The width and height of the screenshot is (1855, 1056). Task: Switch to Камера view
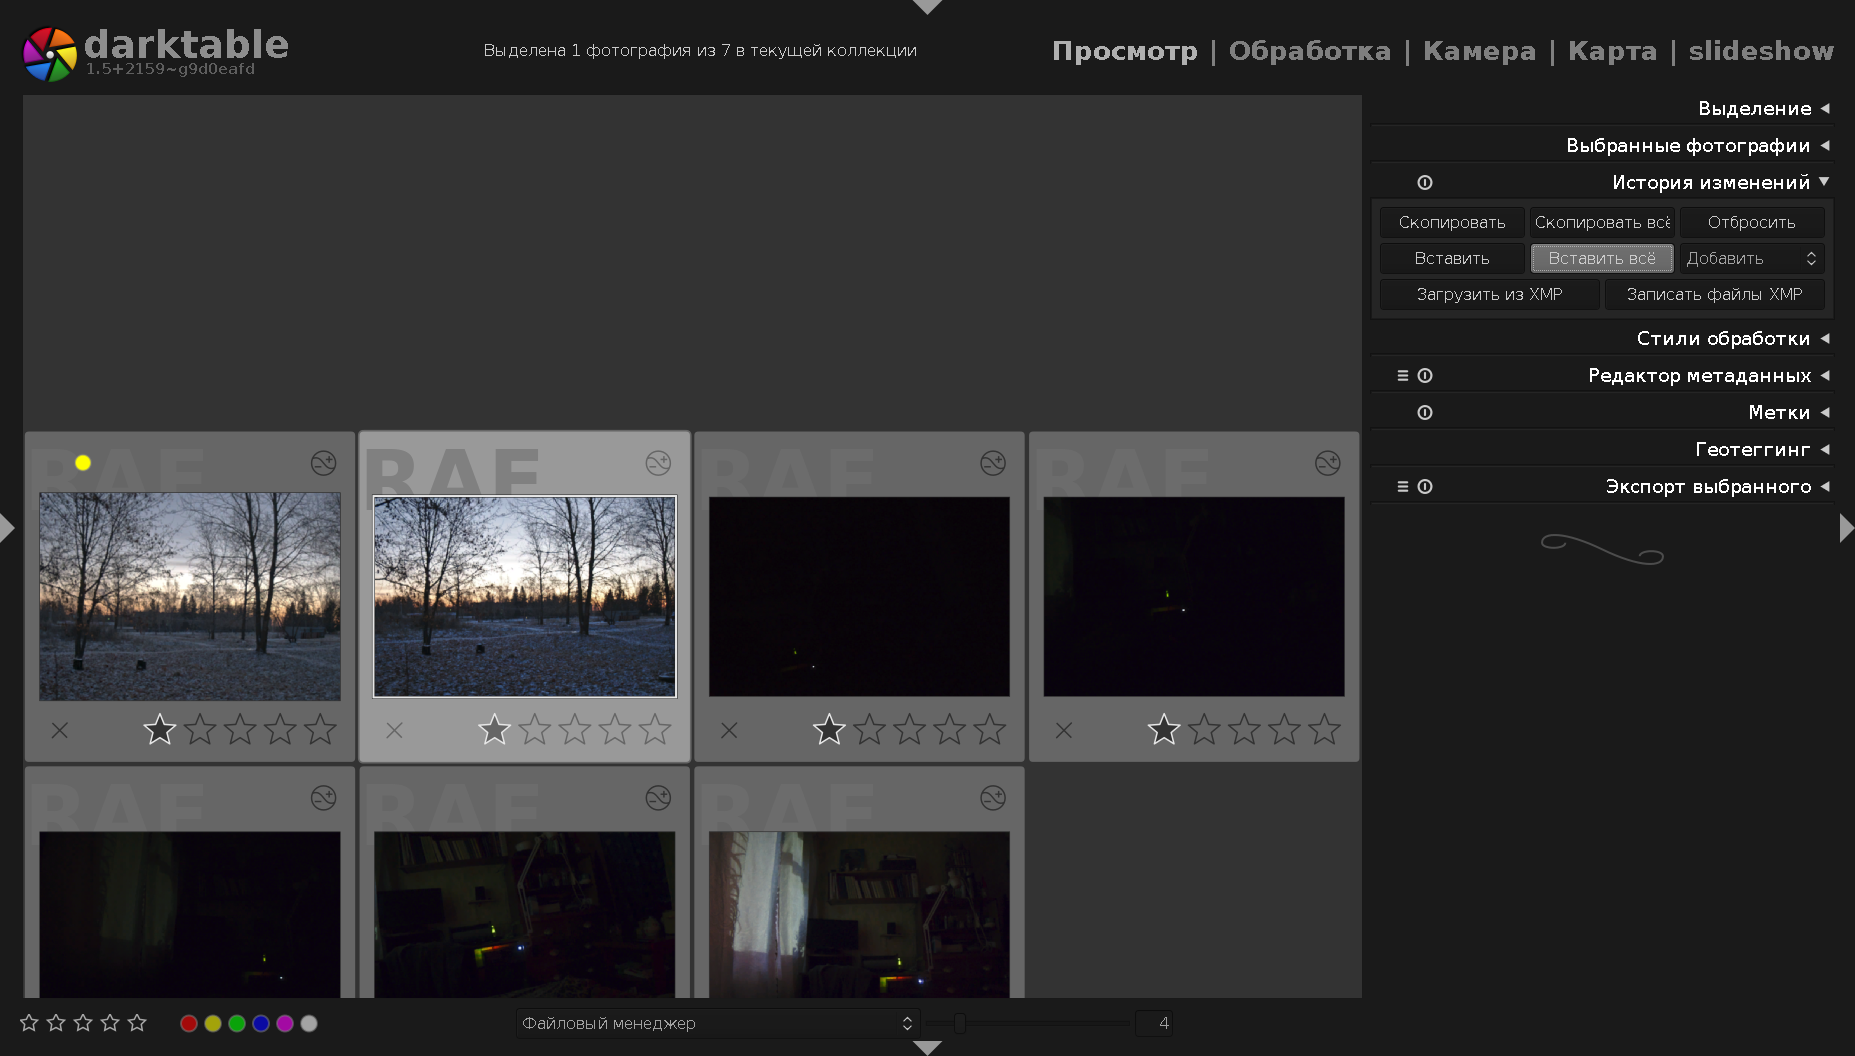[1479, 51]
